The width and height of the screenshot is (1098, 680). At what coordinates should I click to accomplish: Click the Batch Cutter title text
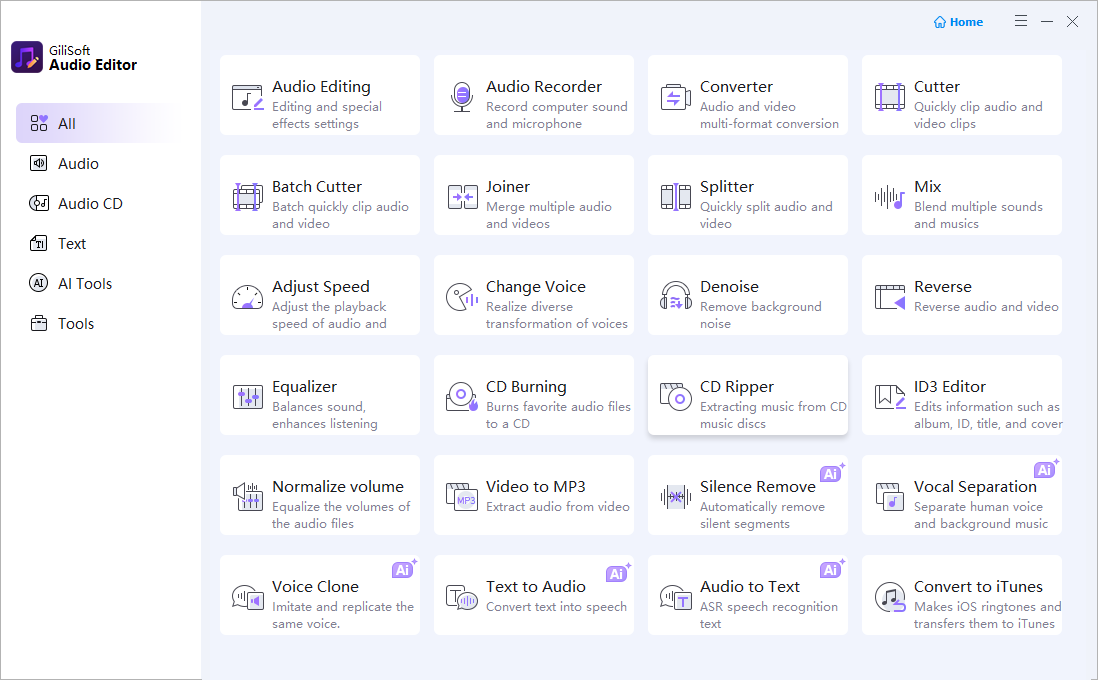pyautogui.click(x=317, y=186)
